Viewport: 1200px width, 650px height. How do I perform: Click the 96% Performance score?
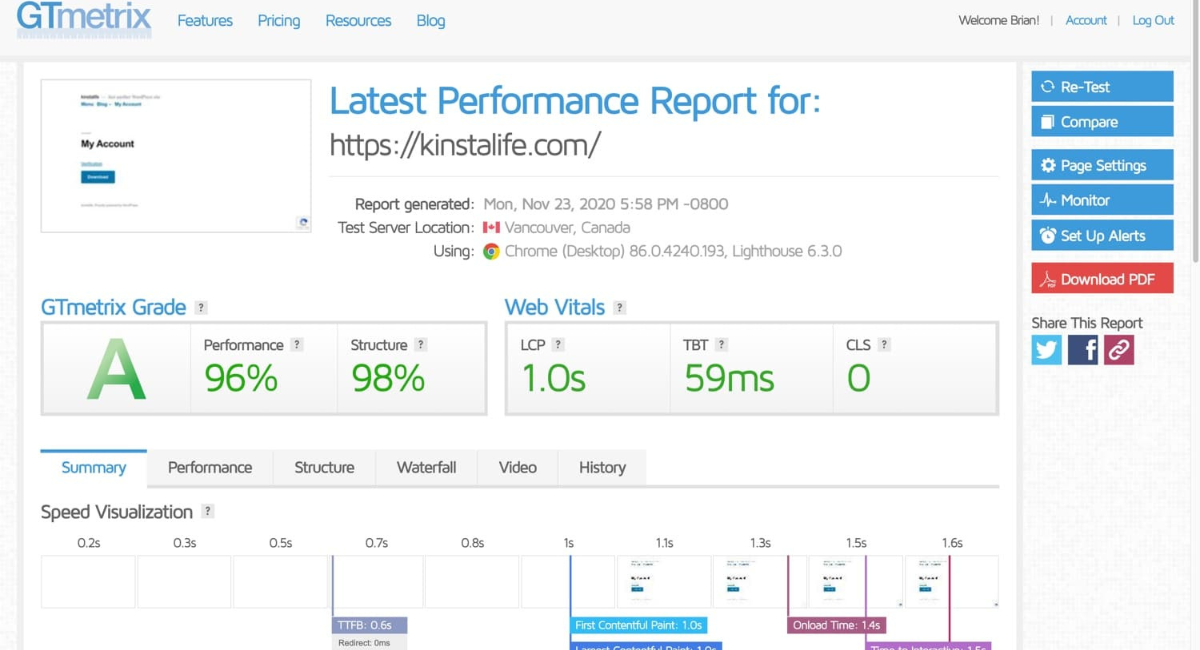coord(241,379)
